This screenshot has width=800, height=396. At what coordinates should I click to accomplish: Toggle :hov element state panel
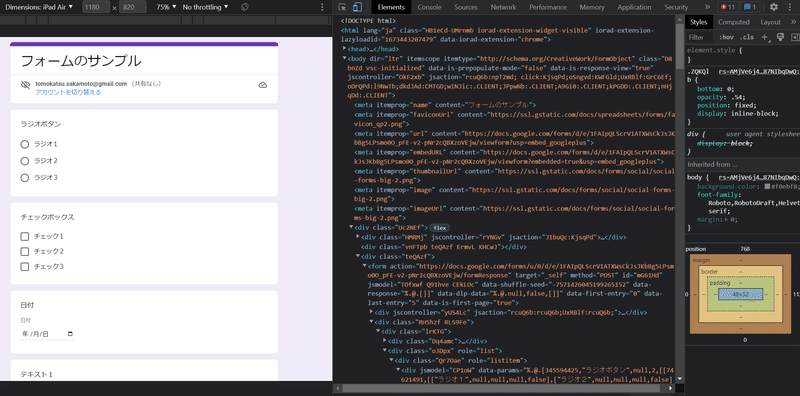click(x=726, y=37)
